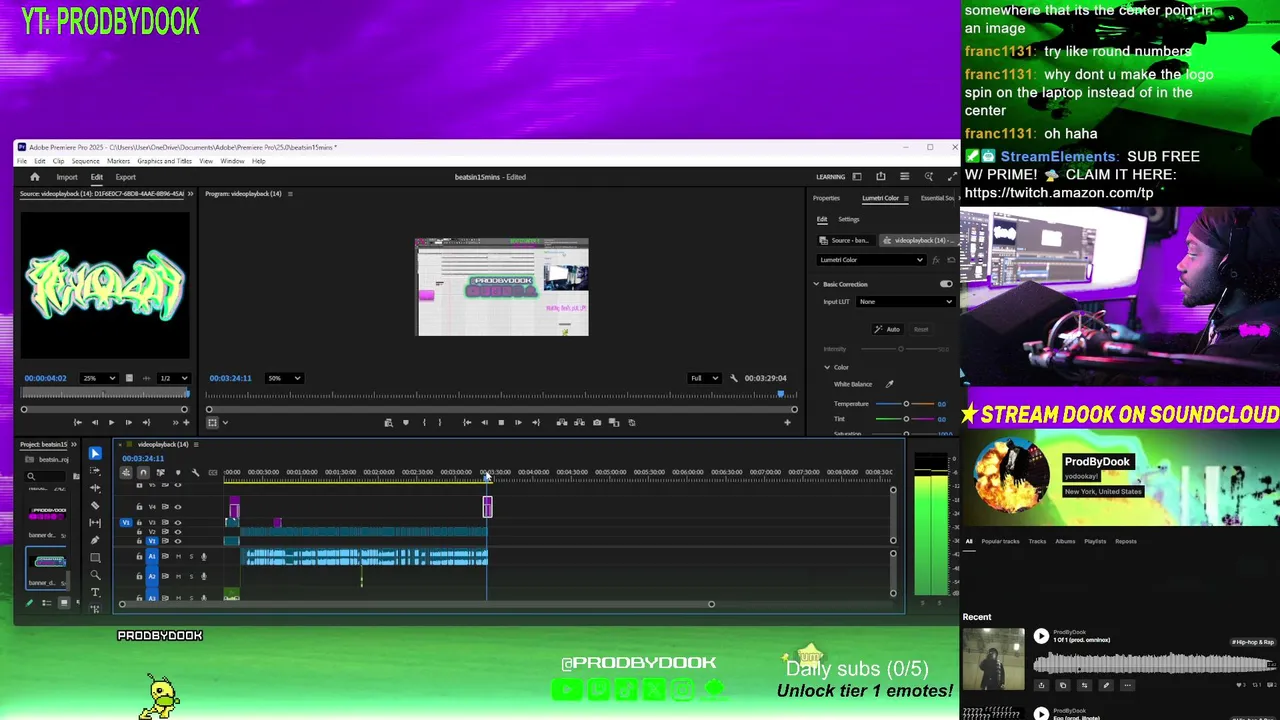Collapse the Basic Correction section
The height and width of the screenshot is (720, 1280).
[816, 284]
